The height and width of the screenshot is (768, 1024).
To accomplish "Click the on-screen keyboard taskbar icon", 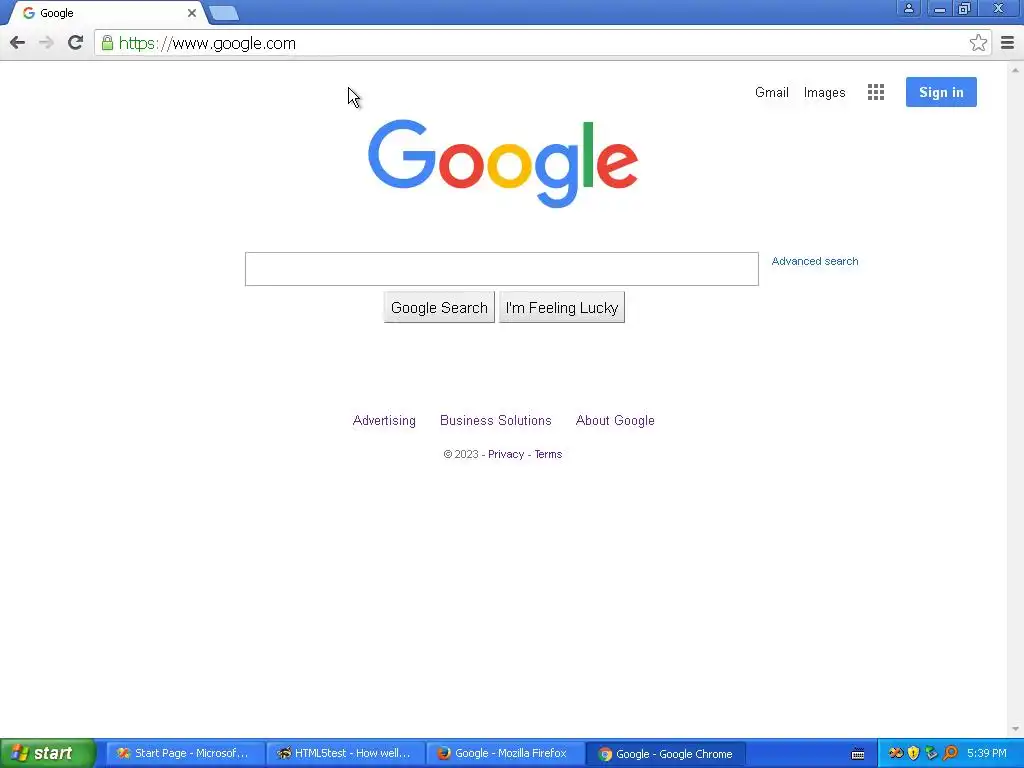I will click(x=858, y=754).
